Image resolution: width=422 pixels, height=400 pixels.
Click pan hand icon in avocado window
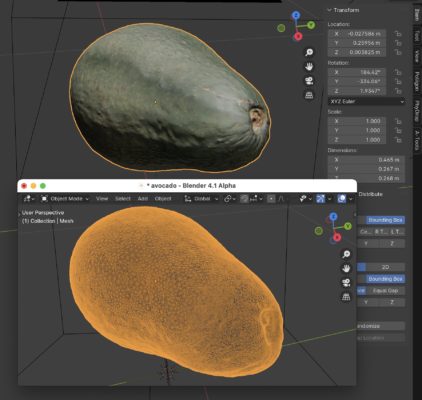[x=346, y=268]
